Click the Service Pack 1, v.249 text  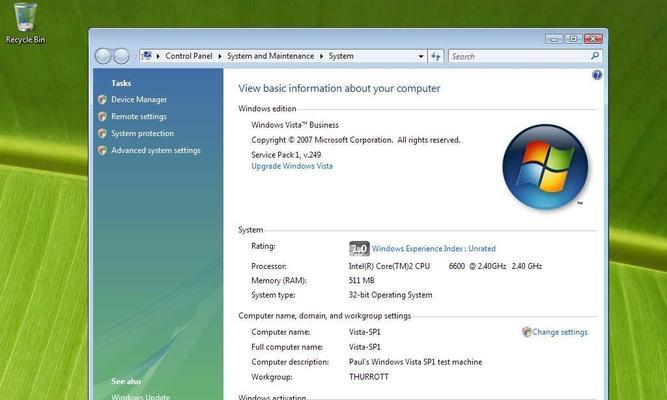(x=286, y=155)
